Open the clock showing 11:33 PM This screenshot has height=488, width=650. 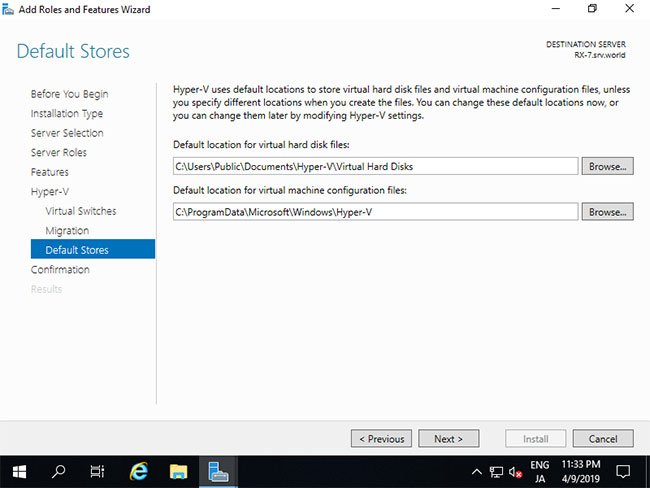[x=581, y=471]
